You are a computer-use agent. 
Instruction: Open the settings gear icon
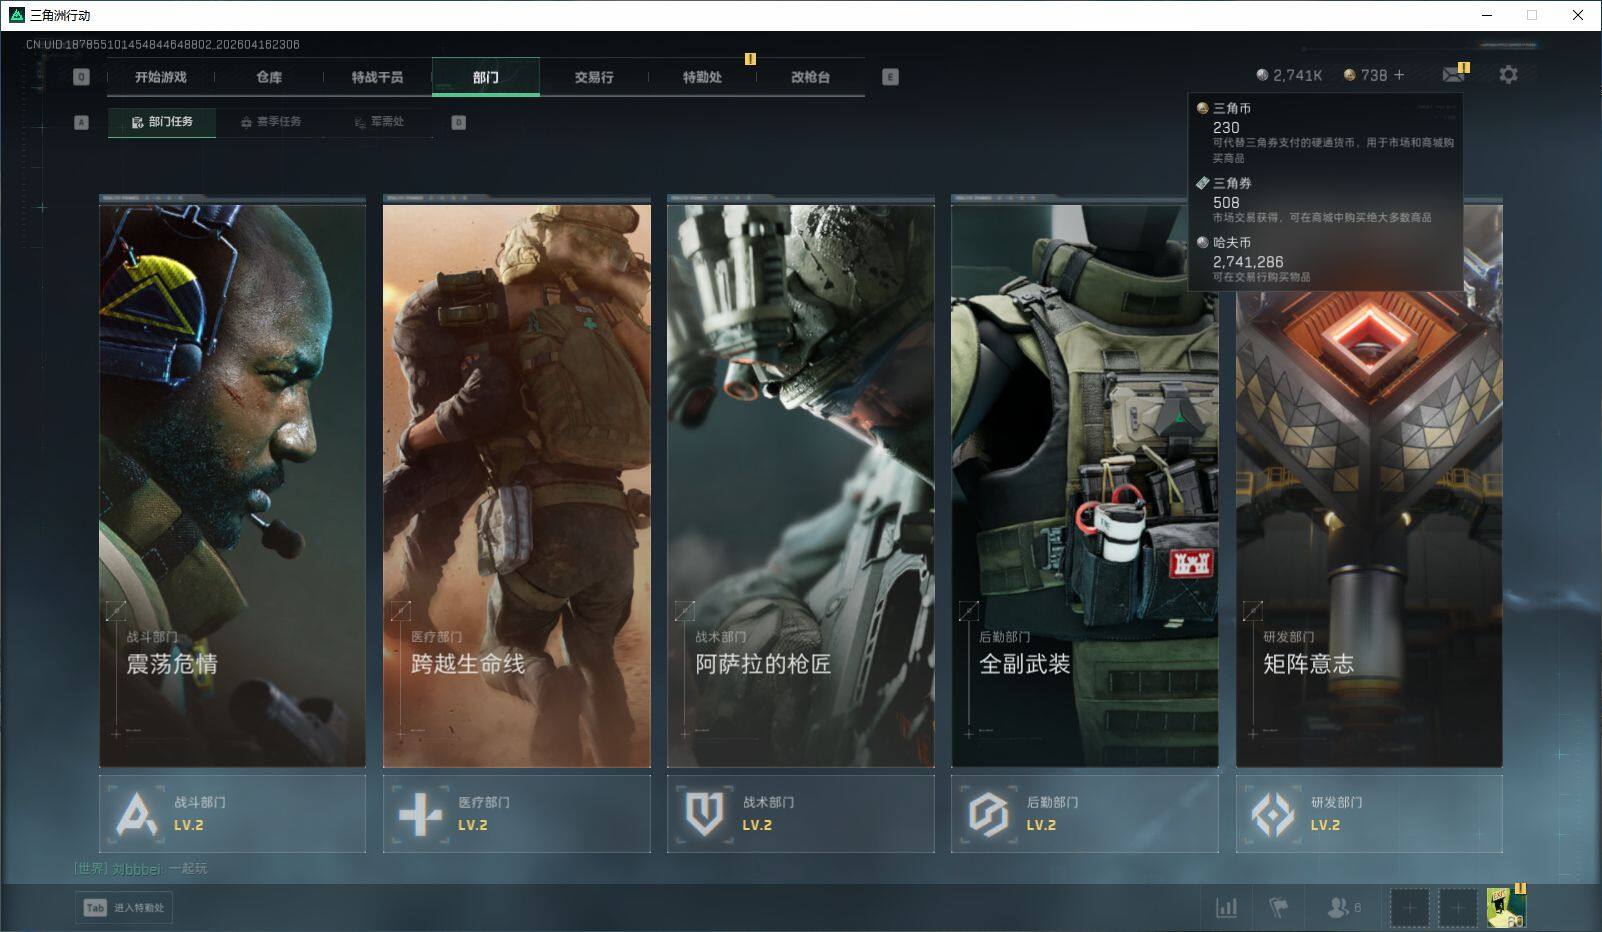click(x=1508, y=75)
